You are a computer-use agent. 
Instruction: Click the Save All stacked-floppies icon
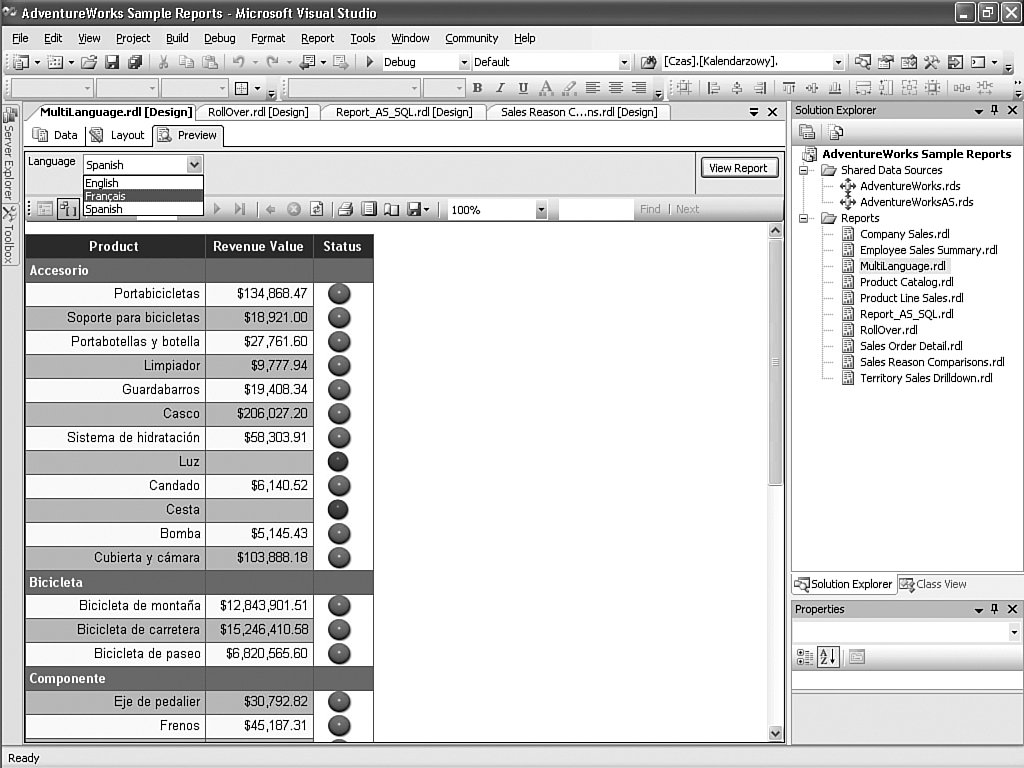(x=135, y=62)
